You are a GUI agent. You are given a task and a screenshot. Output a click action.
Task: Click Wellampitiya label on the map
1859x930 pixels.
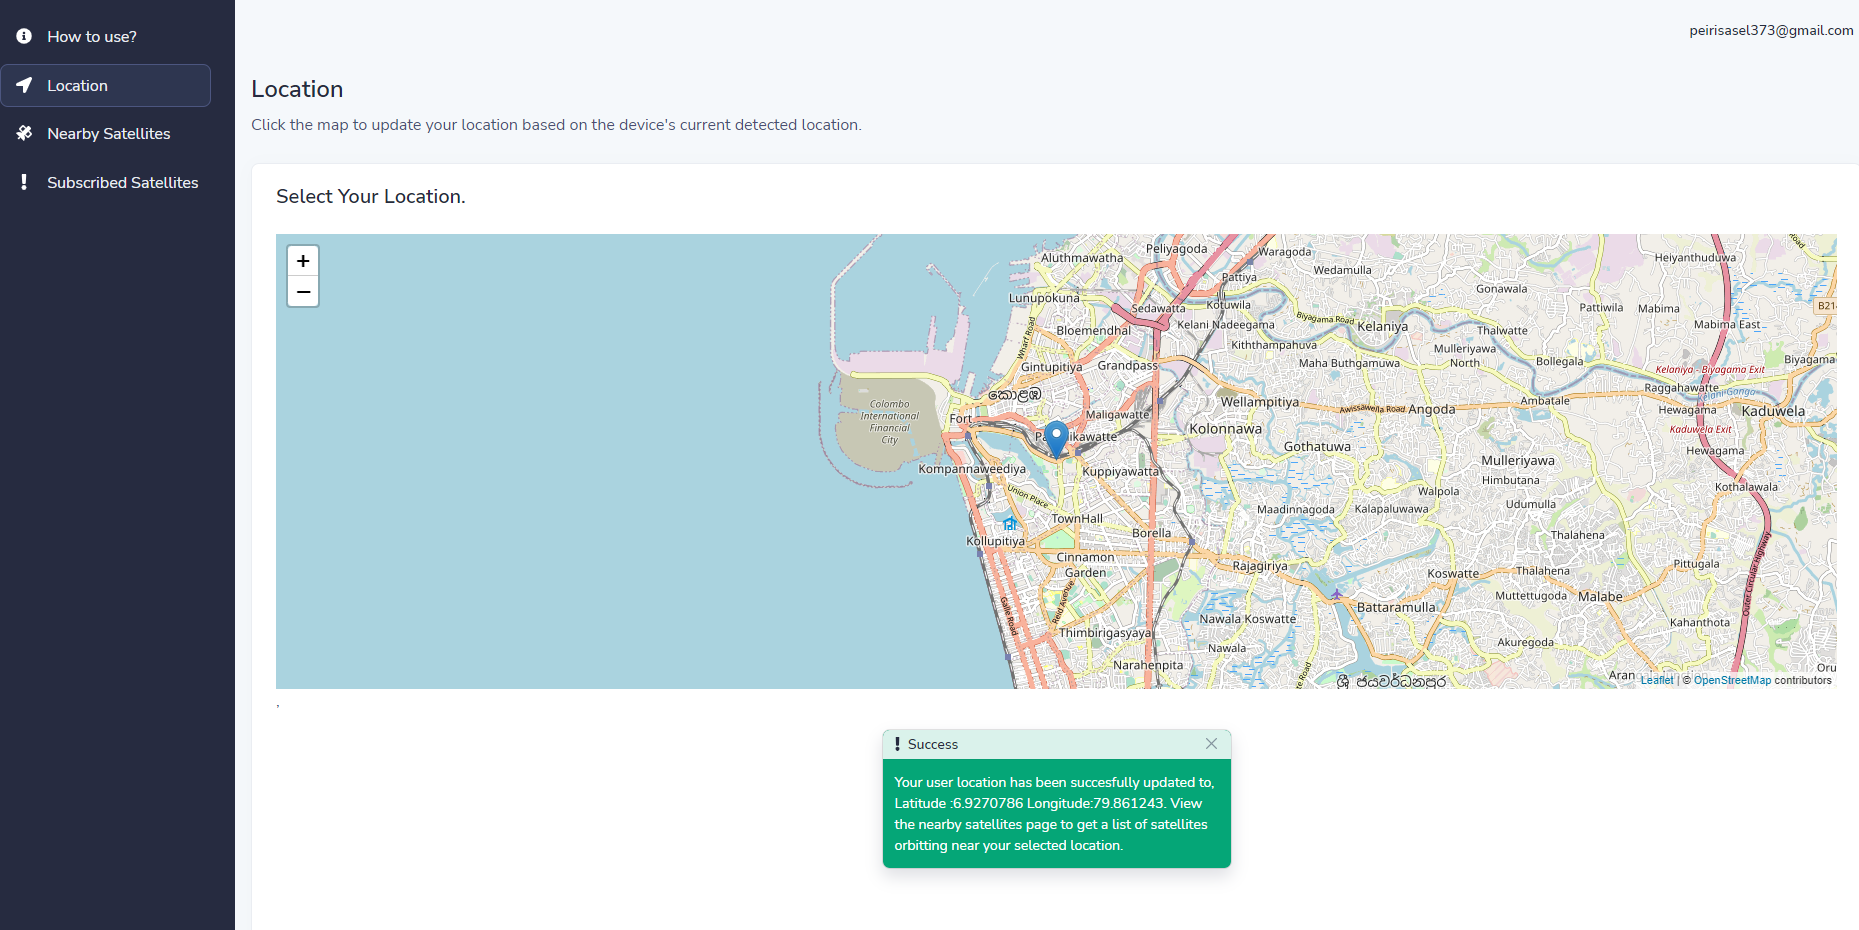1259,402
